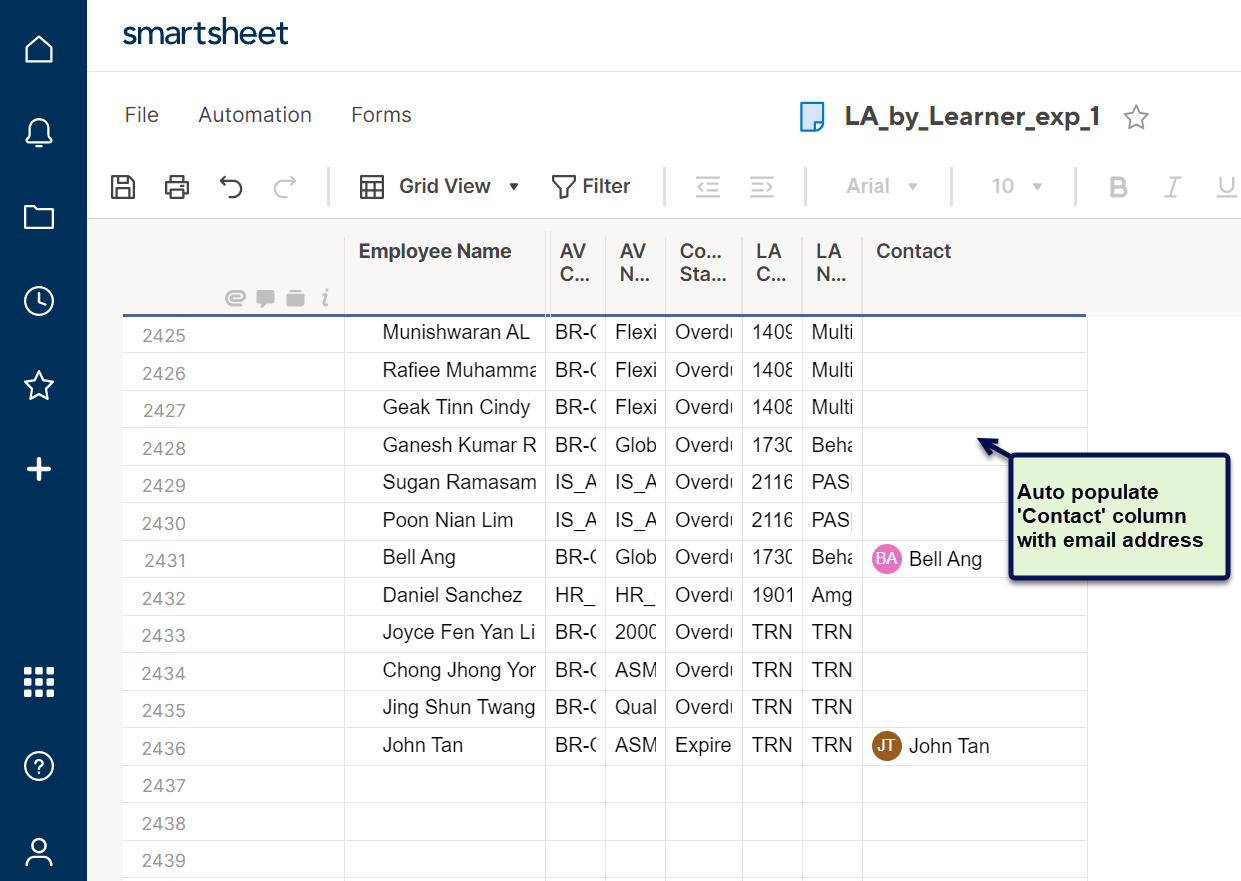Open Recents using the clock sidebar icon

[x=39, y=301]
